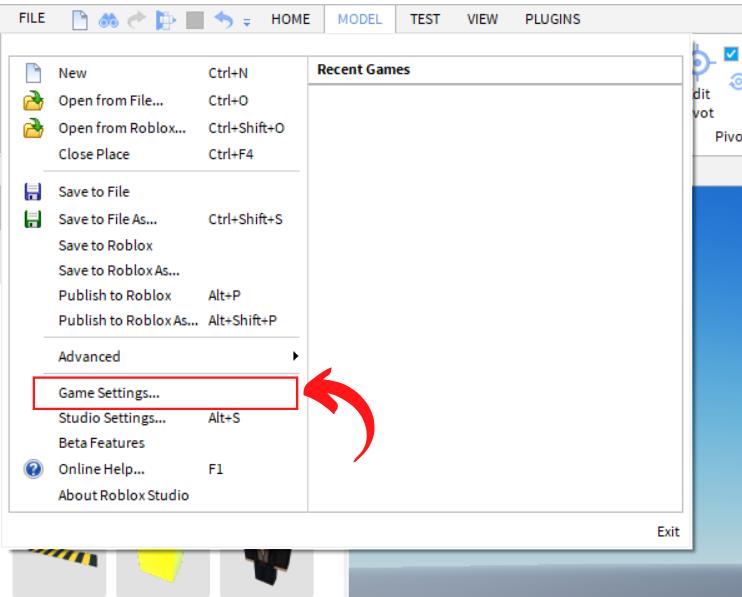Screen dimensions: 742x597
Task: Click the blue floppy icon beside Save to File
Action: 33,192
